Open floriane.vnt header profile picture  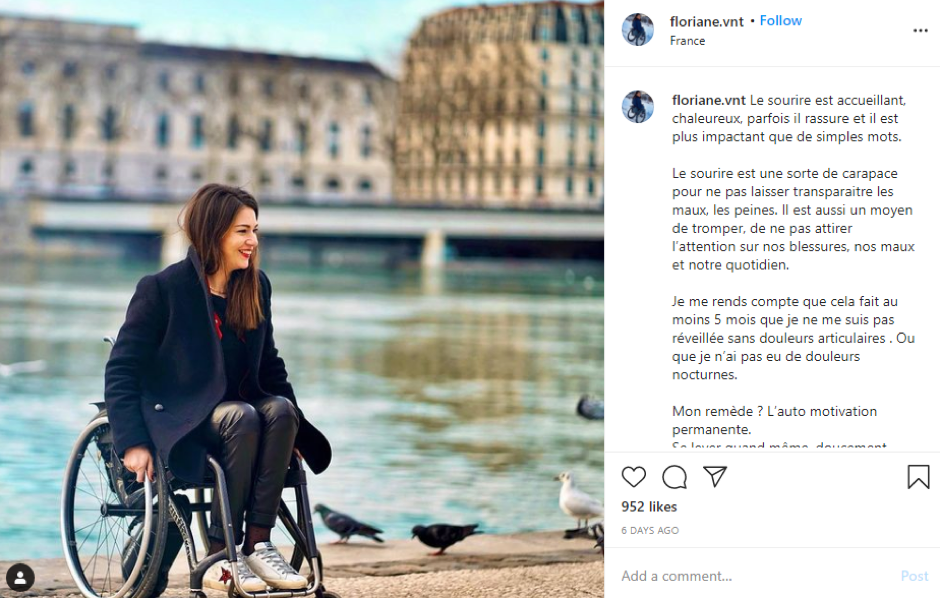637,29
